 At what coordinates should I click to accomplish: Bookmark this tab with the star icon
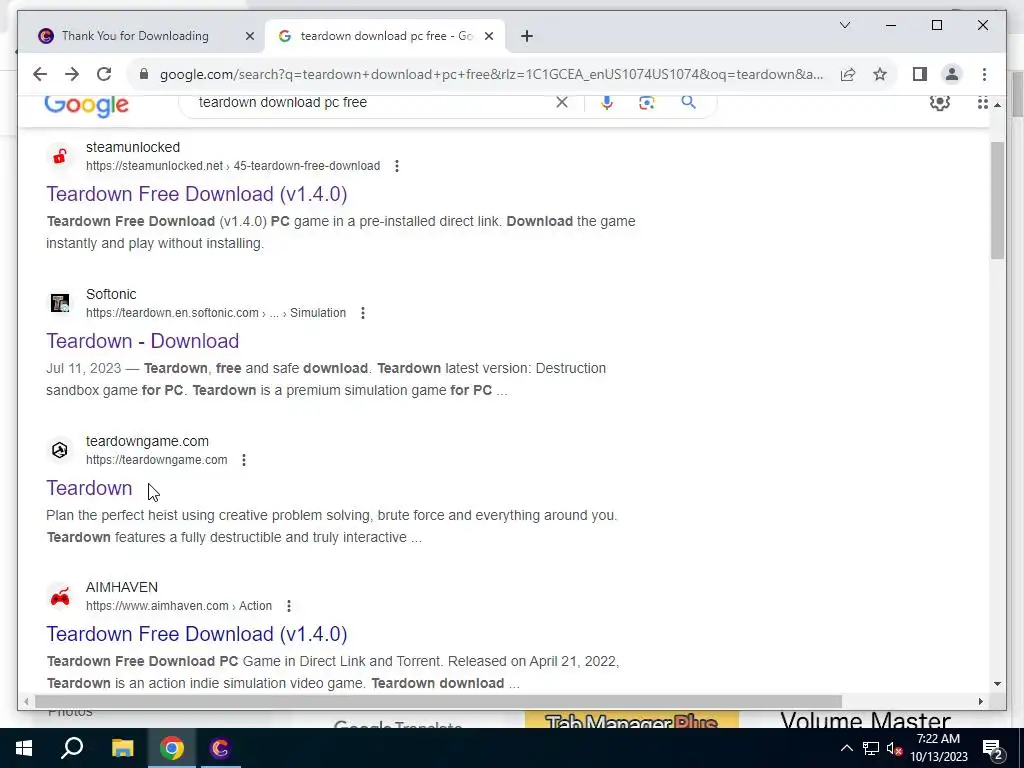pyautogui.click(x=880, y=74)
